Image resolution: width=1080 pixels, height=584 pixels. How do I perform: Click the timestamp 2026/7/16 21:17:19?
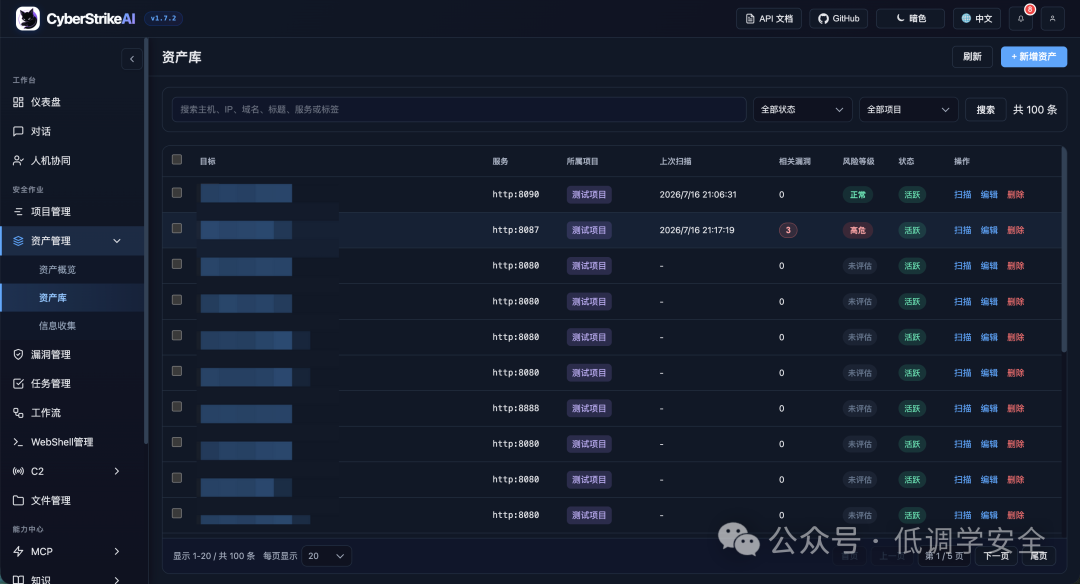pyautogui.click(x=696, y=230)
